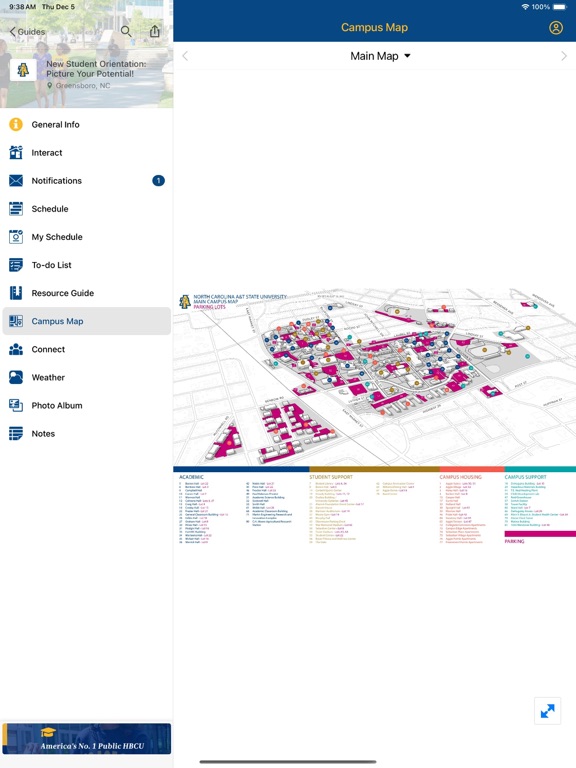Tap the Schedule list icon
This screenshot has height=768, width=576.
[x=16, y=209]
